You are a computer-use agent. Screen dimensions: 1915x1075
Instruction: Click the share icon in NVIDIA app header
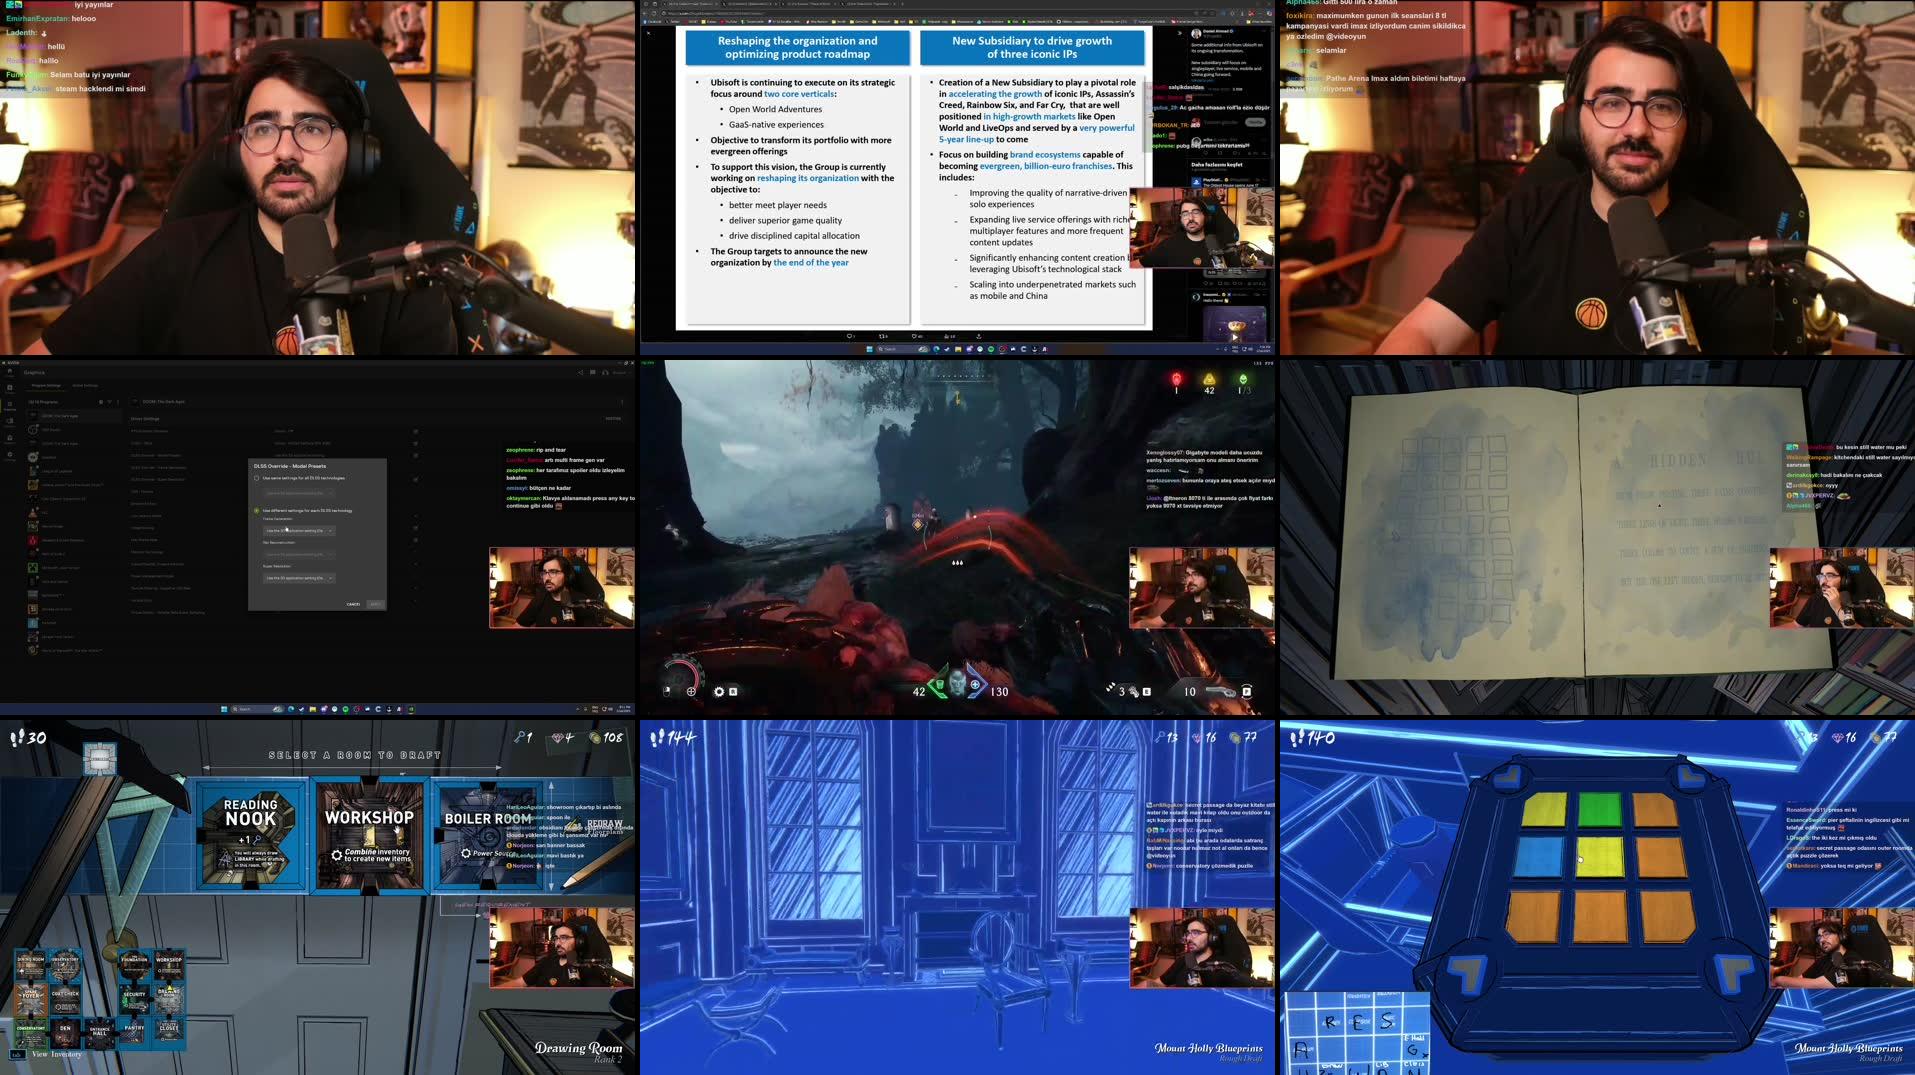coord(581,372)
